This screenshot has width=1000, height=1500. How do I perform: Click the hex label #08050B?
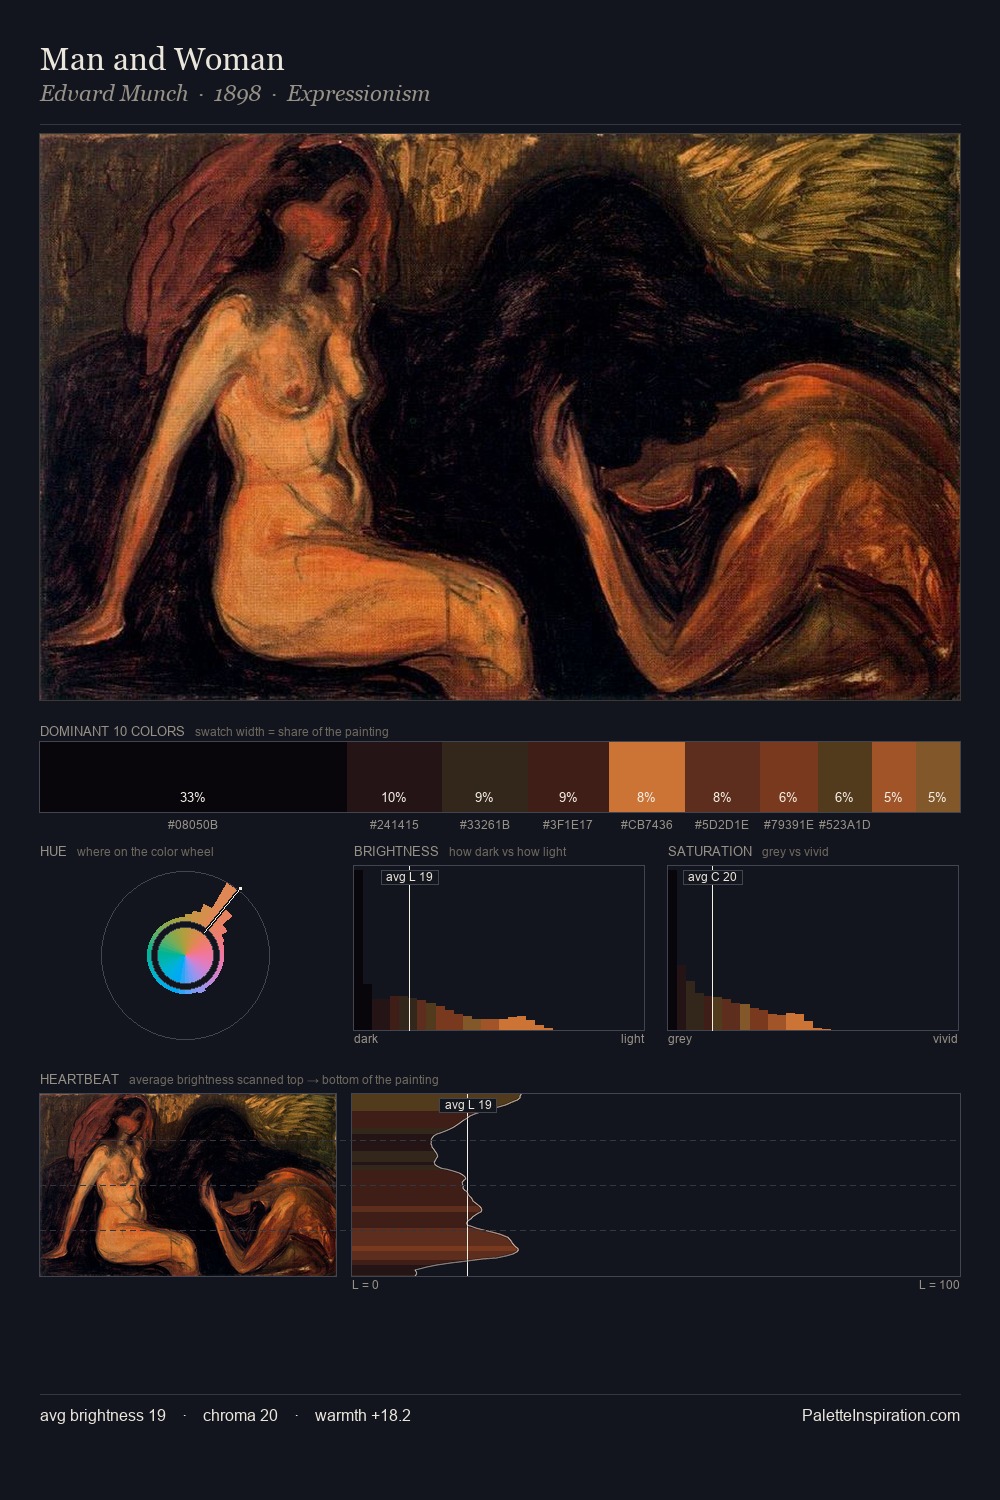coord(193,825)
